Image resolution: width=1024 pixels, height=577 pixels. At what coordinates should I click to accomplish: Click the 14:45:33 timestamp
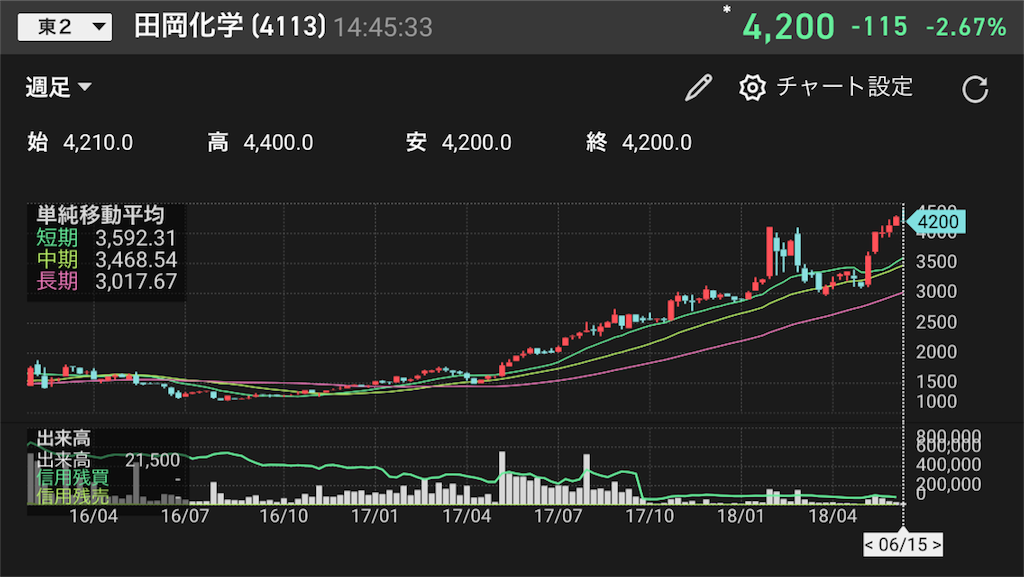click(x=383, y=27)
